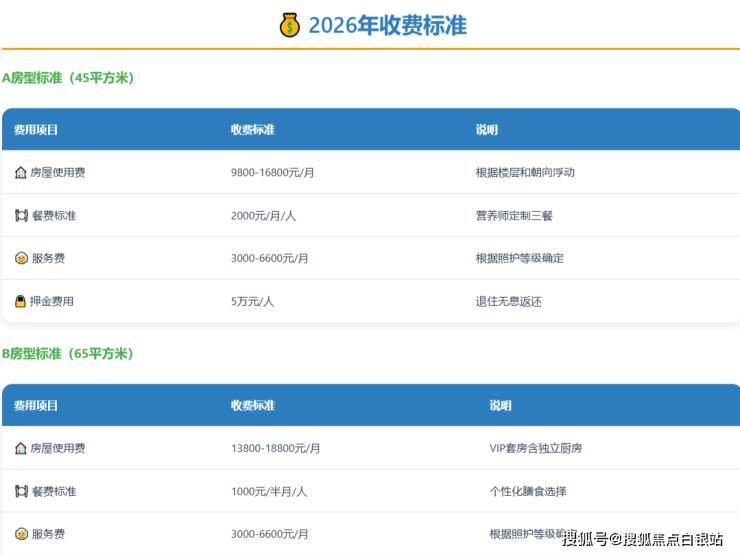
Task: Click the 5万元/人 deposit amount
Action: click(x=252, y=301)
